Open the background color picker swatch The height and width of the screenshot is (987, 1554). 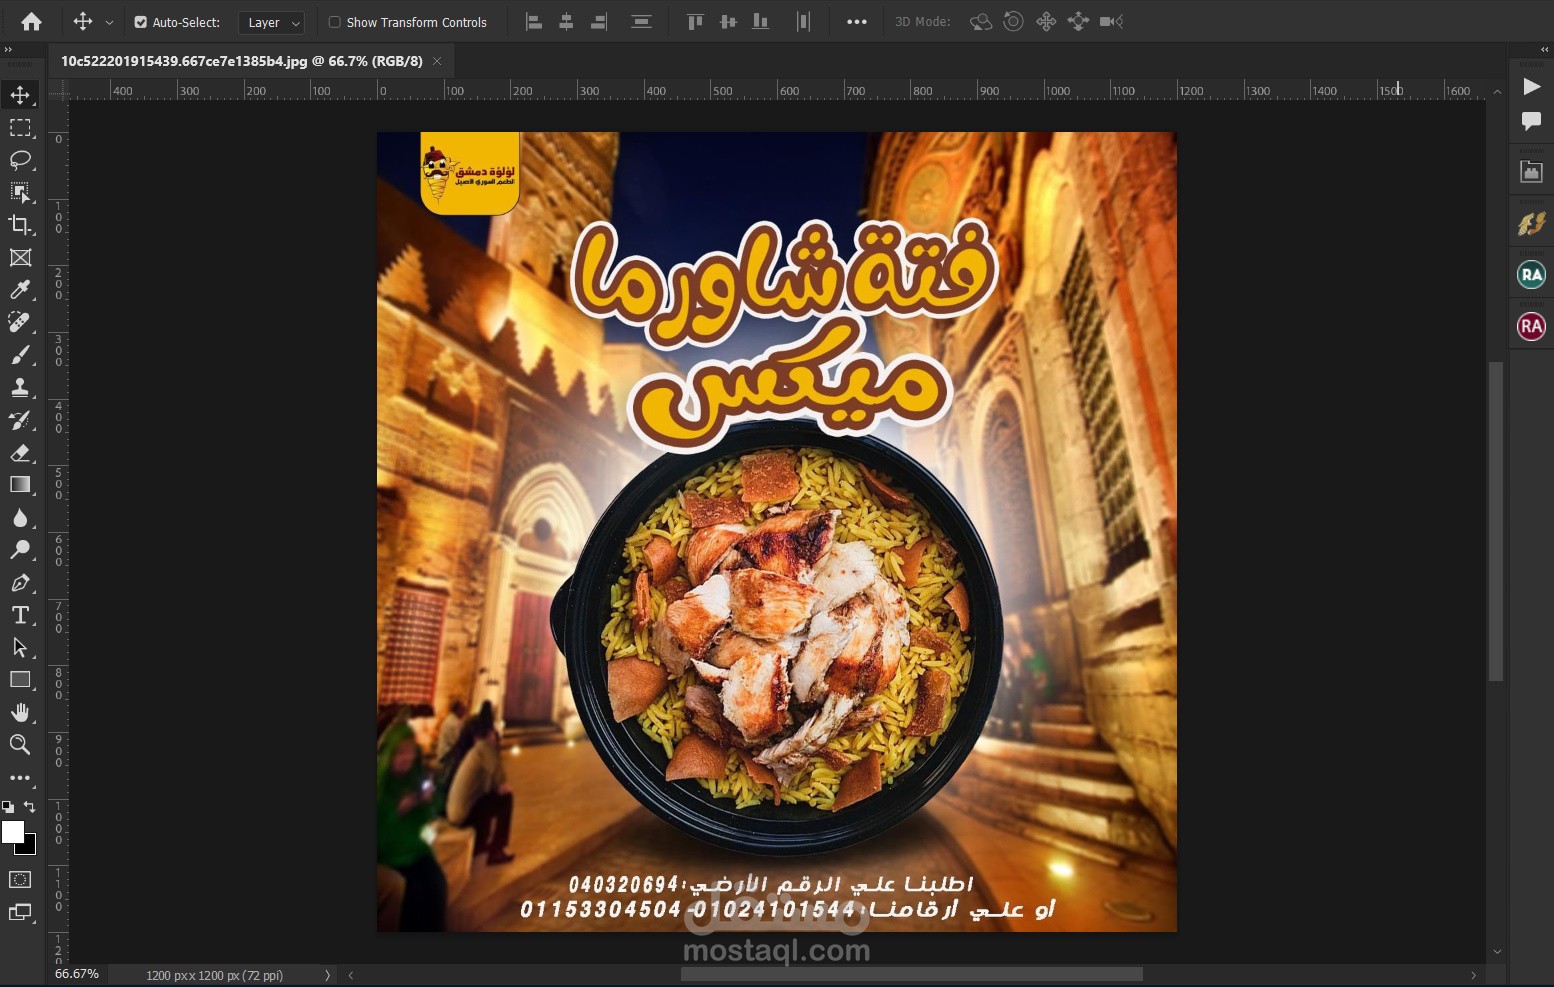(x=29, y=847)
